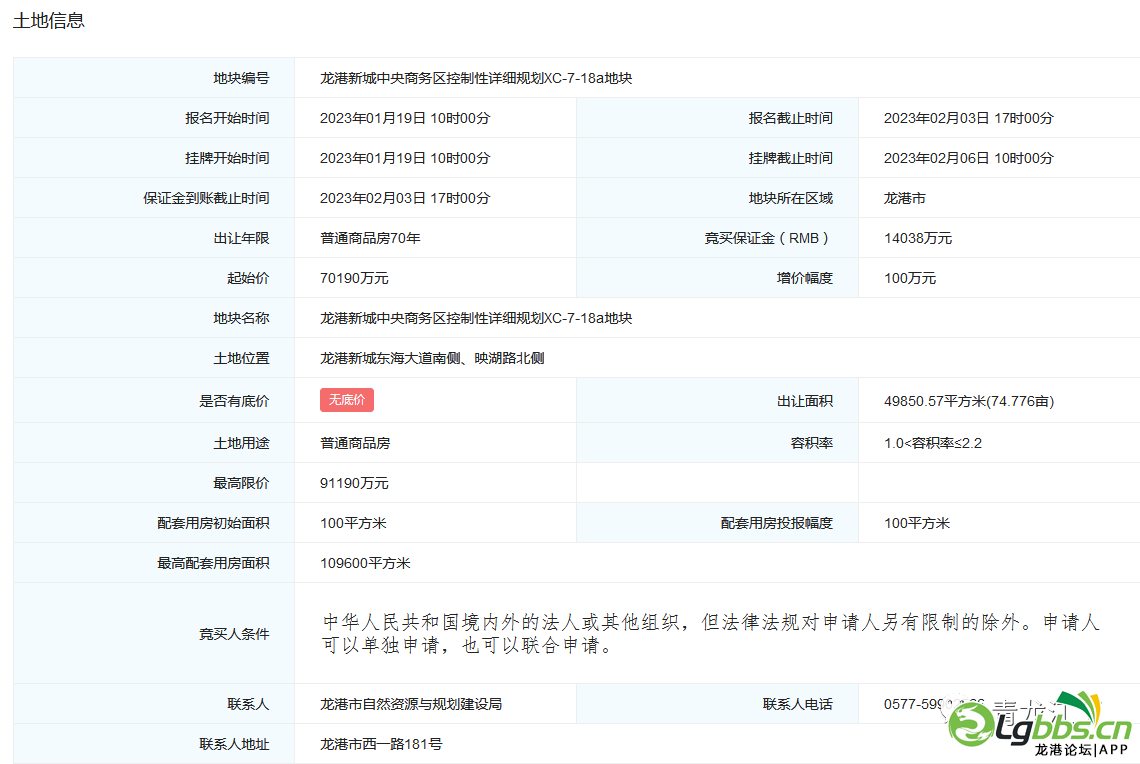1140x764 pixels.
Task: Click the 配套用房初始面积 label
Action: 213,523
